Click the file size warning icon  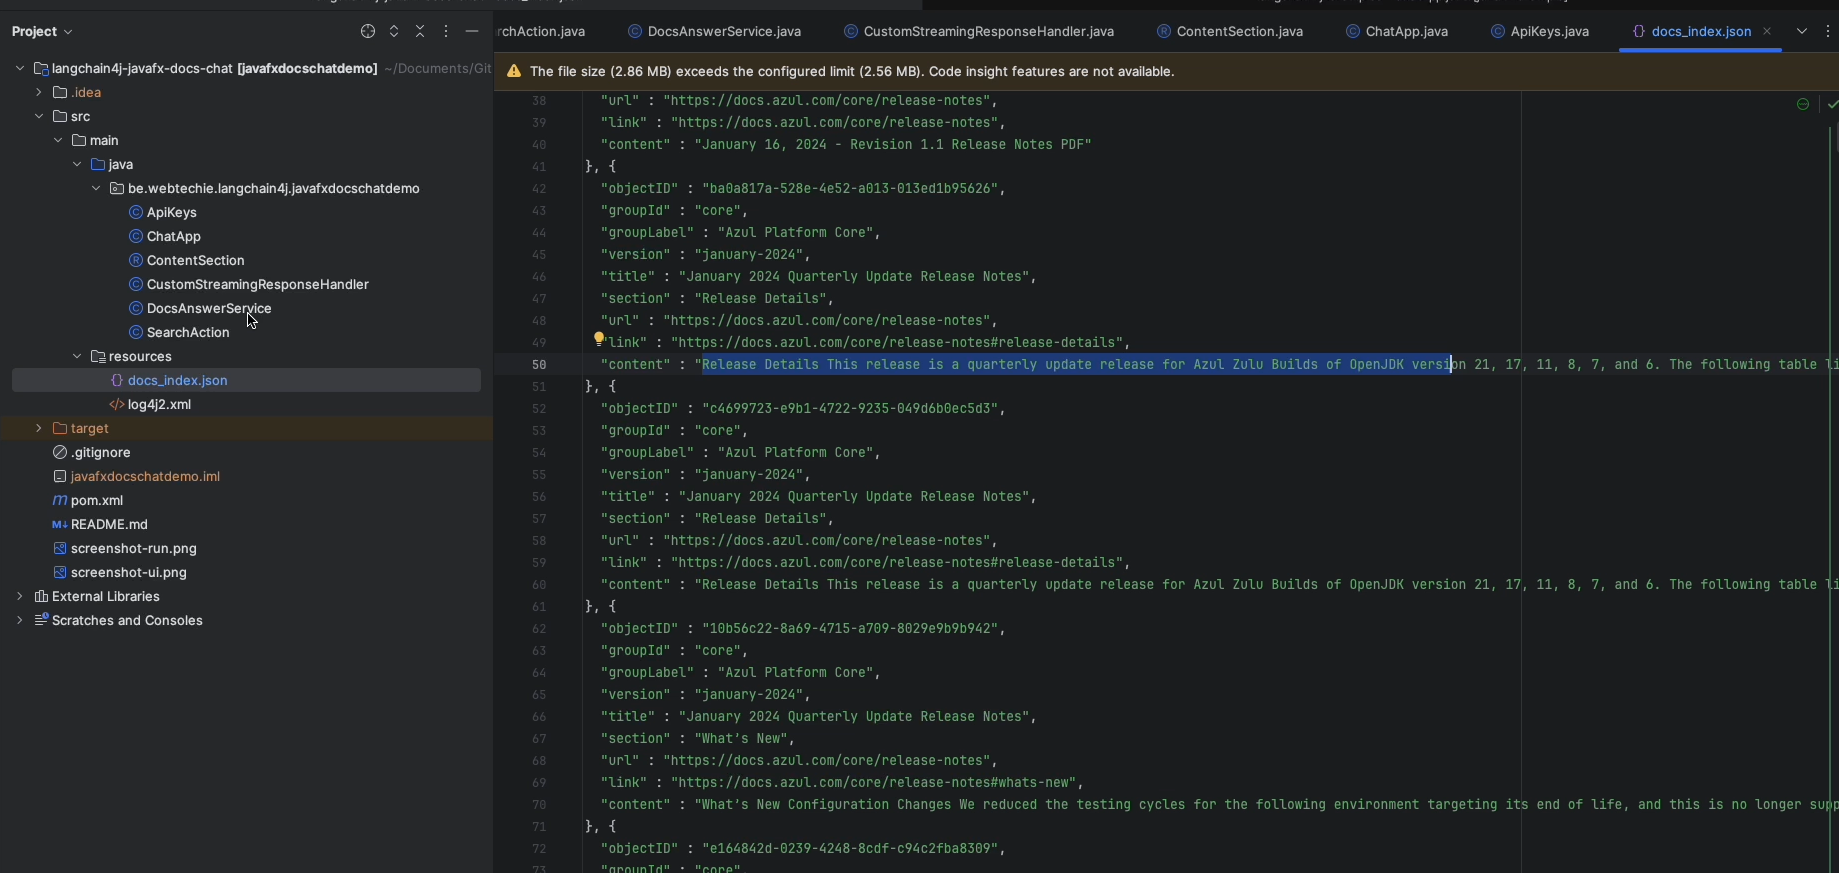click(x=514, y=72)
